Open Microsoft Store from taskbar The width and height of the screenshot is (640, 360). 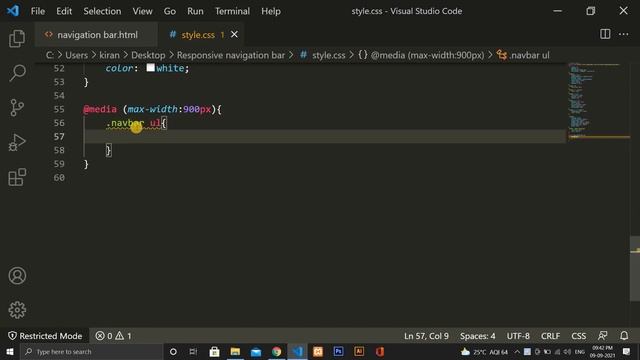point(214,351)
